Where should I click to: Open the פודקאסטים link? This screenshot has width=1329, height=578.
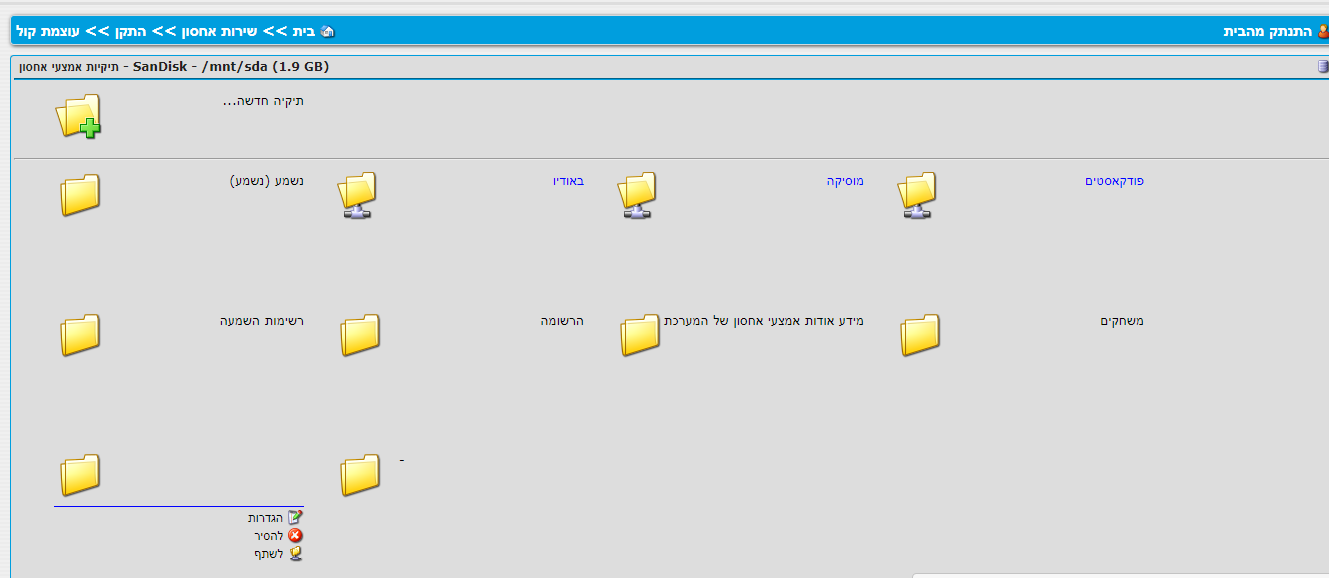[x=1115, y=181]
